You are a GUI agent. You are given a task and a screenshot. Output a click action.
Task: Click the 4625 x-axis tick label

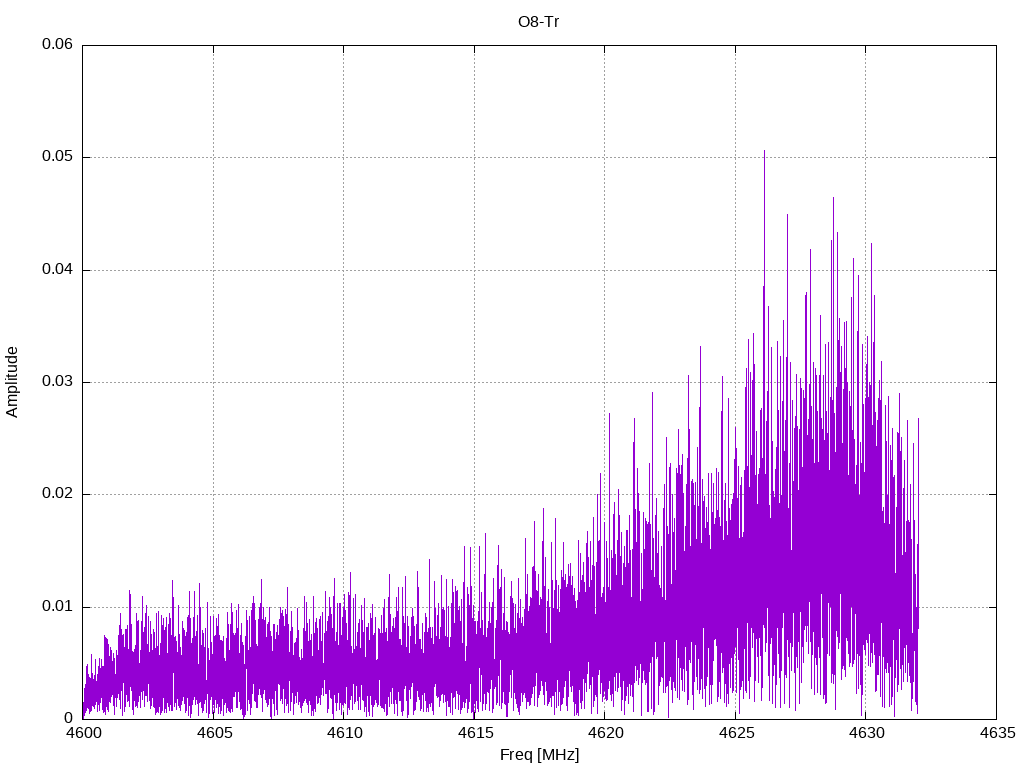[736, 733]
